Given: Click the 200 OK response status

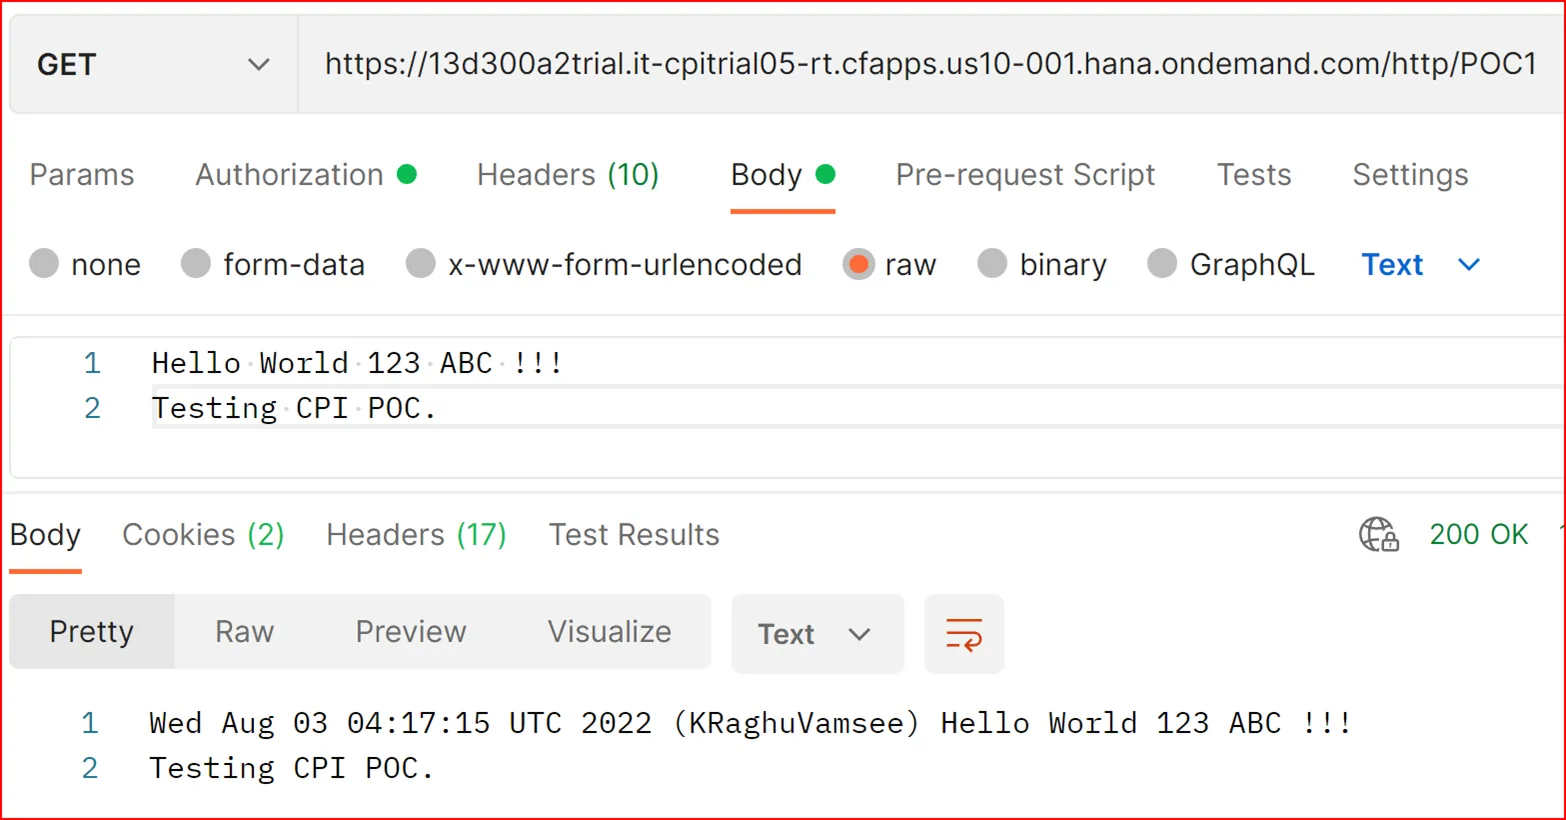Looking at the screenshot, I should point(1478,534).
